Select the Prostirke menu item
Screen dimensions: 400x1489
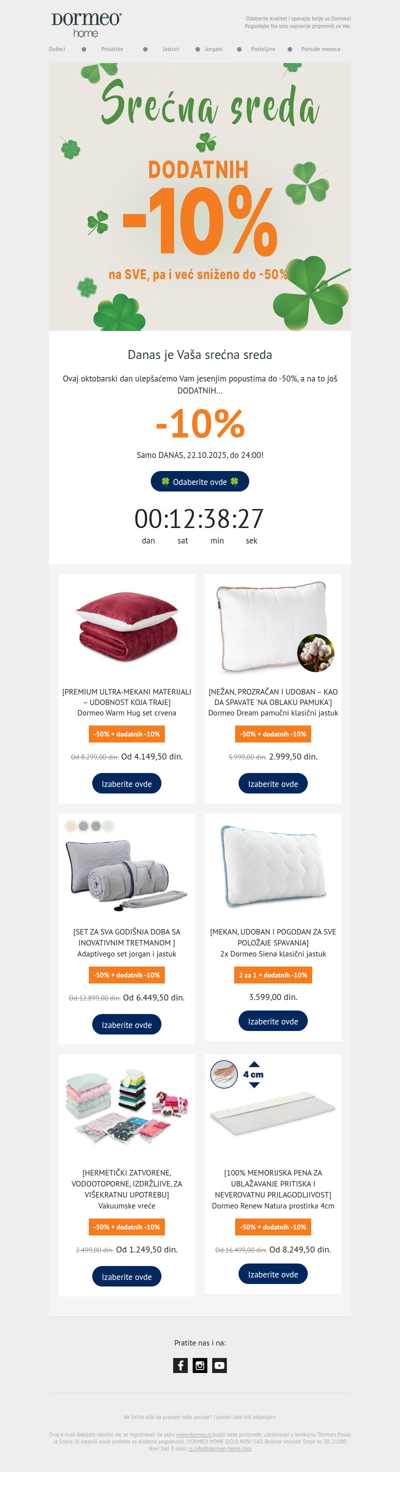(112, 48)
